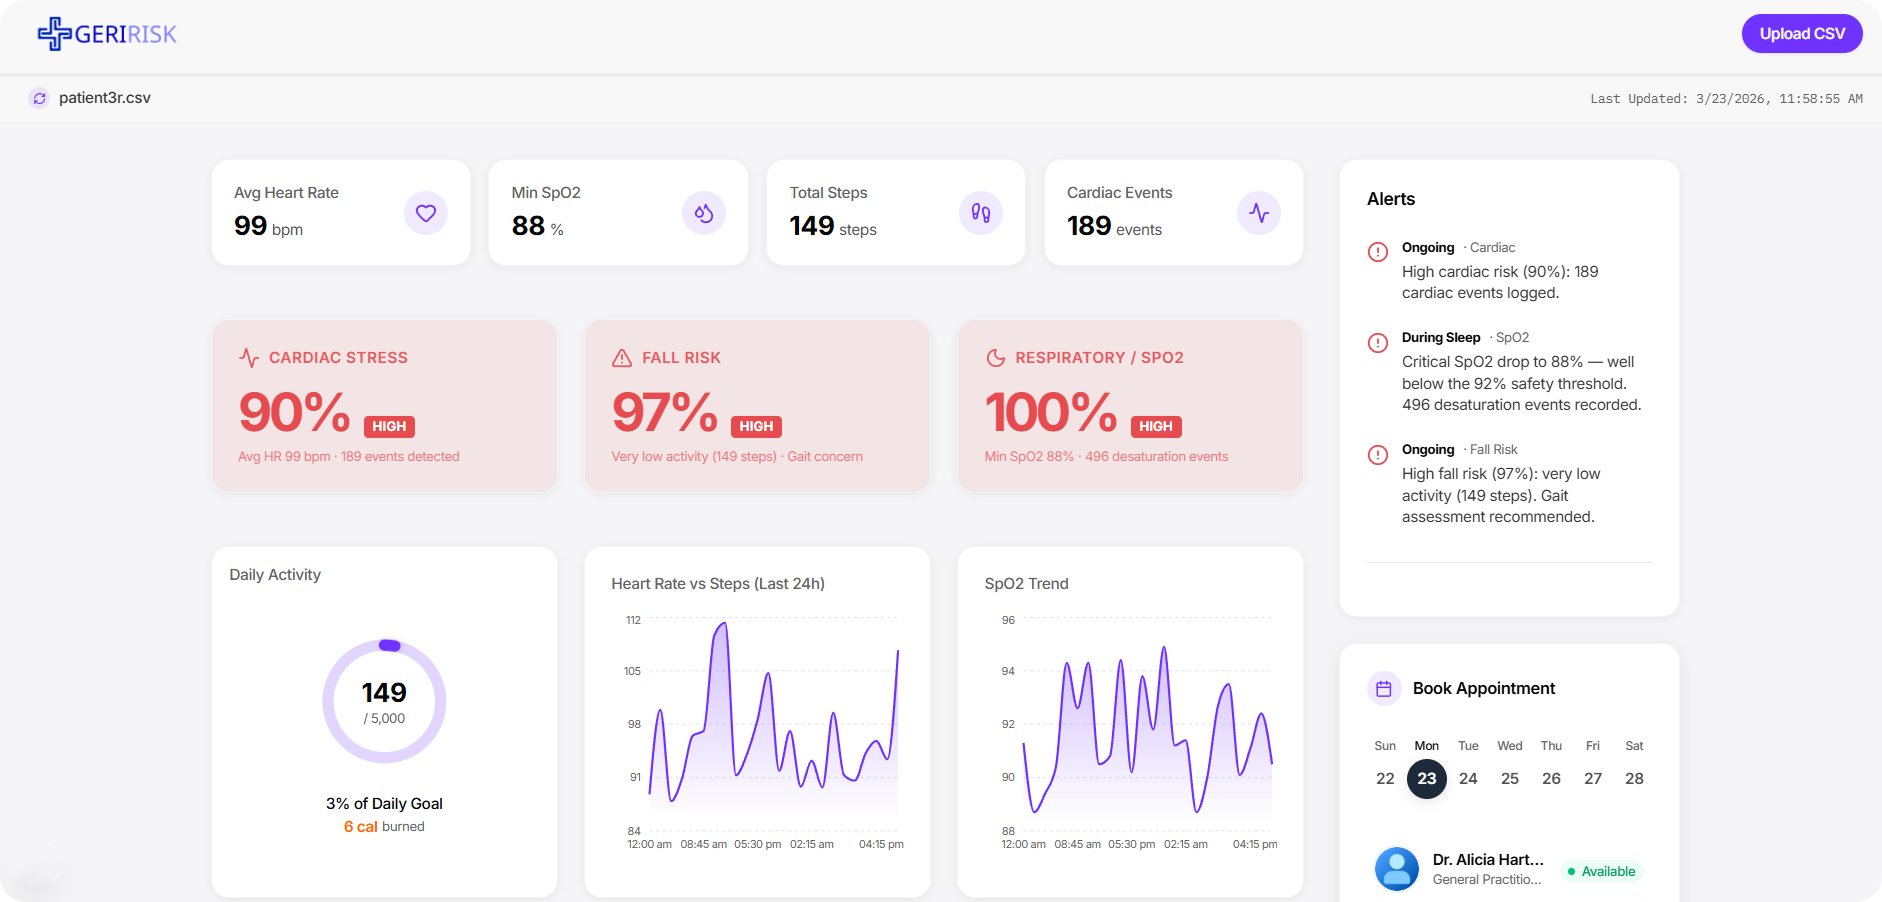The width and height of the screenshot is (1882, 902).
Task: Click the footprints icon on Total Steps card
Action: click(981, 213)
